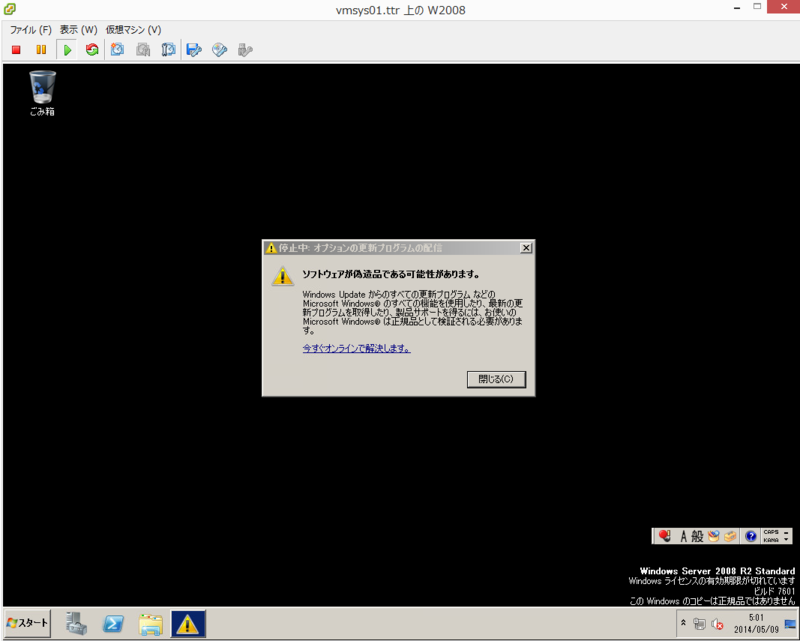Open the IME tools icon on the language bar
The height and width of the screenshot is (641, 800).
tap(730, 536)
